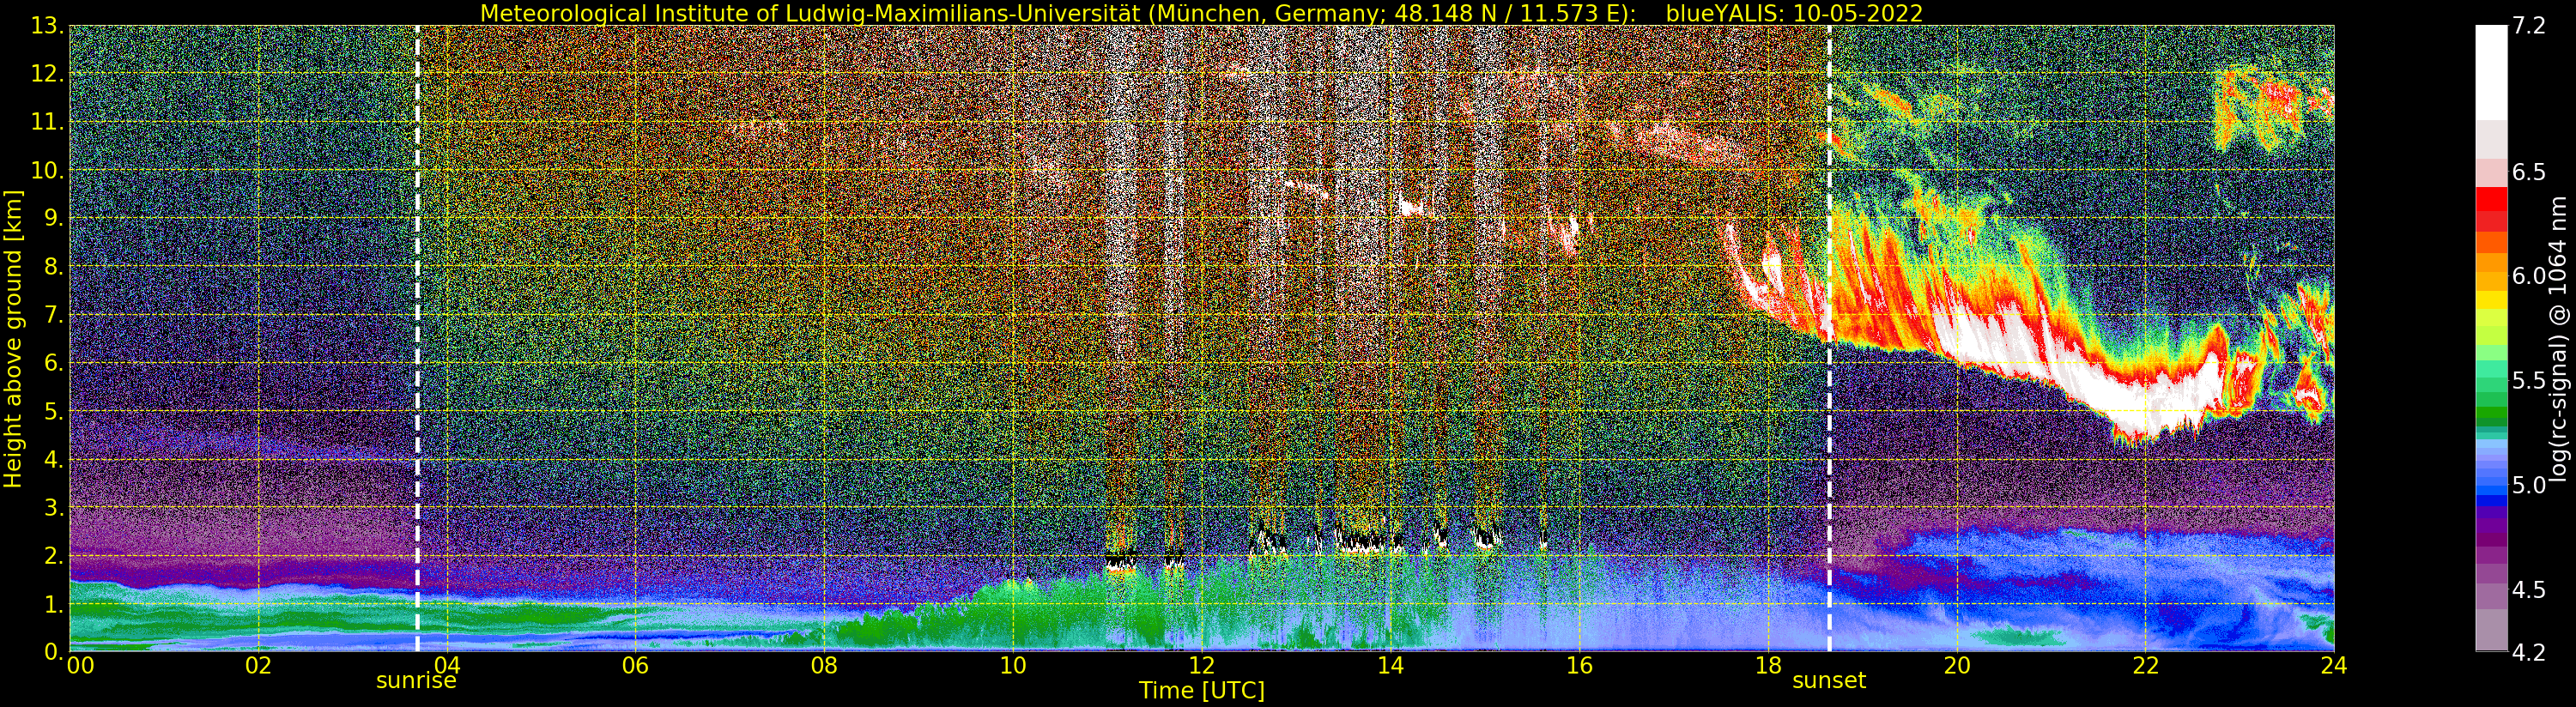Click height axis tick label '8.'
This screenshot has width=2576, height=707.
53,267
